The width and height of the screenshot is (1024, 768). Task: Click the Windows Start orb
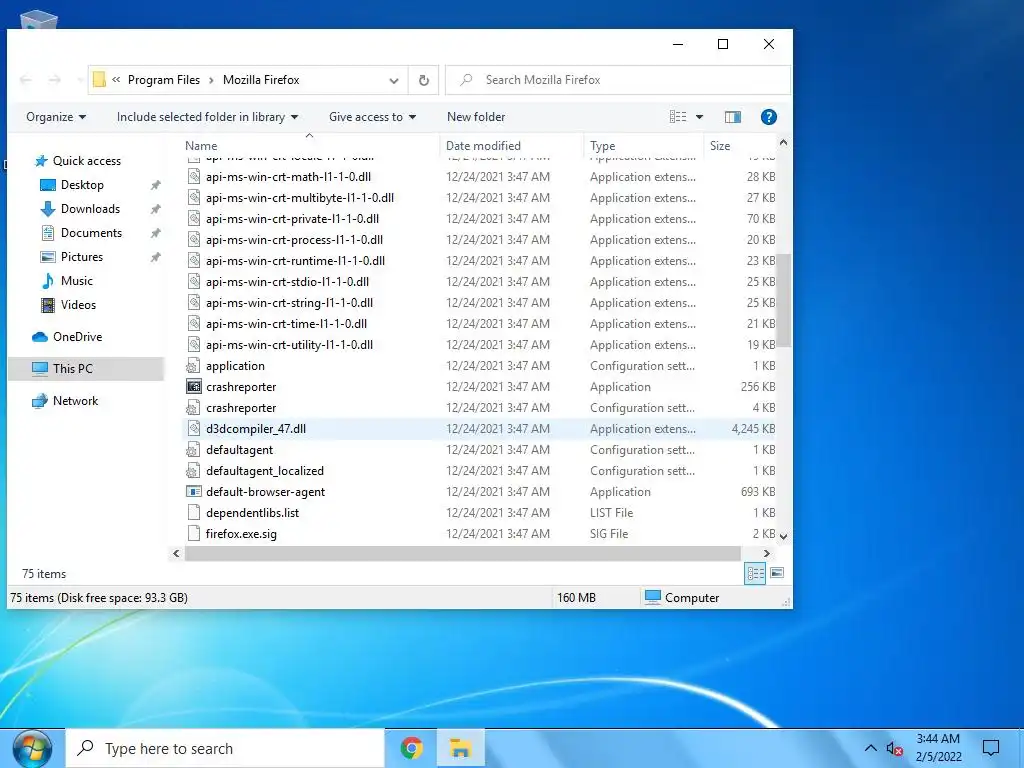coord(32,749)
